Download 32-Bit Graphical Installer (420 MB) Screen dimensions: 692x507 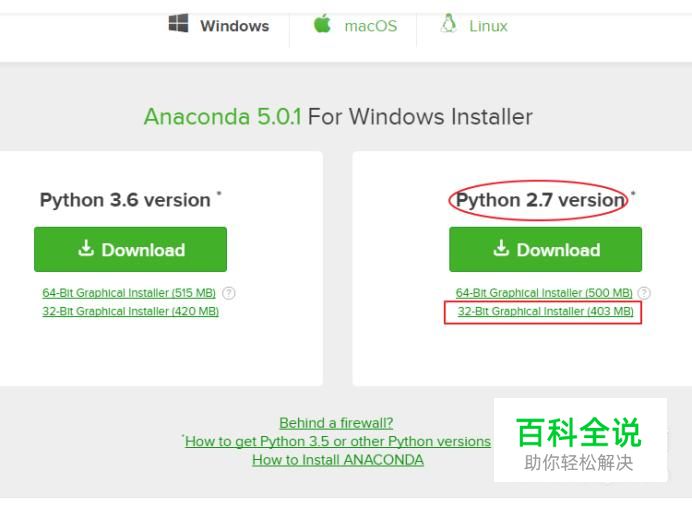point(130,311)
